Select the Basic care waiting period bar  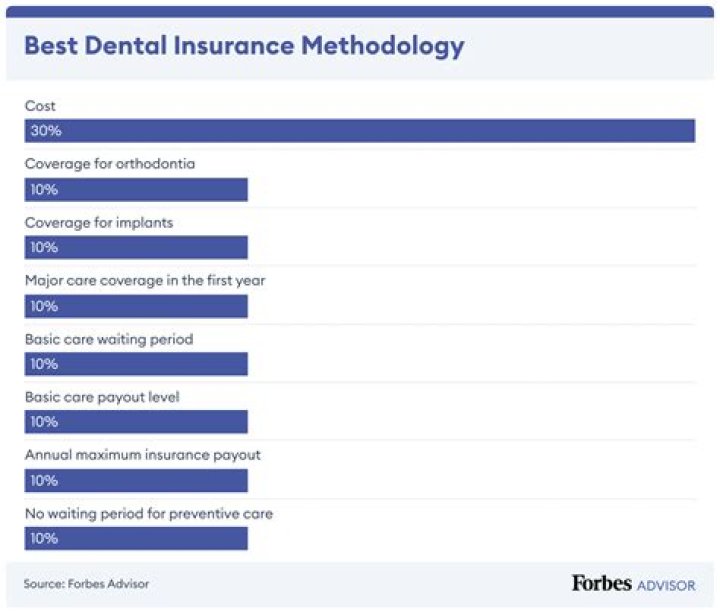(x=136, y=364)
